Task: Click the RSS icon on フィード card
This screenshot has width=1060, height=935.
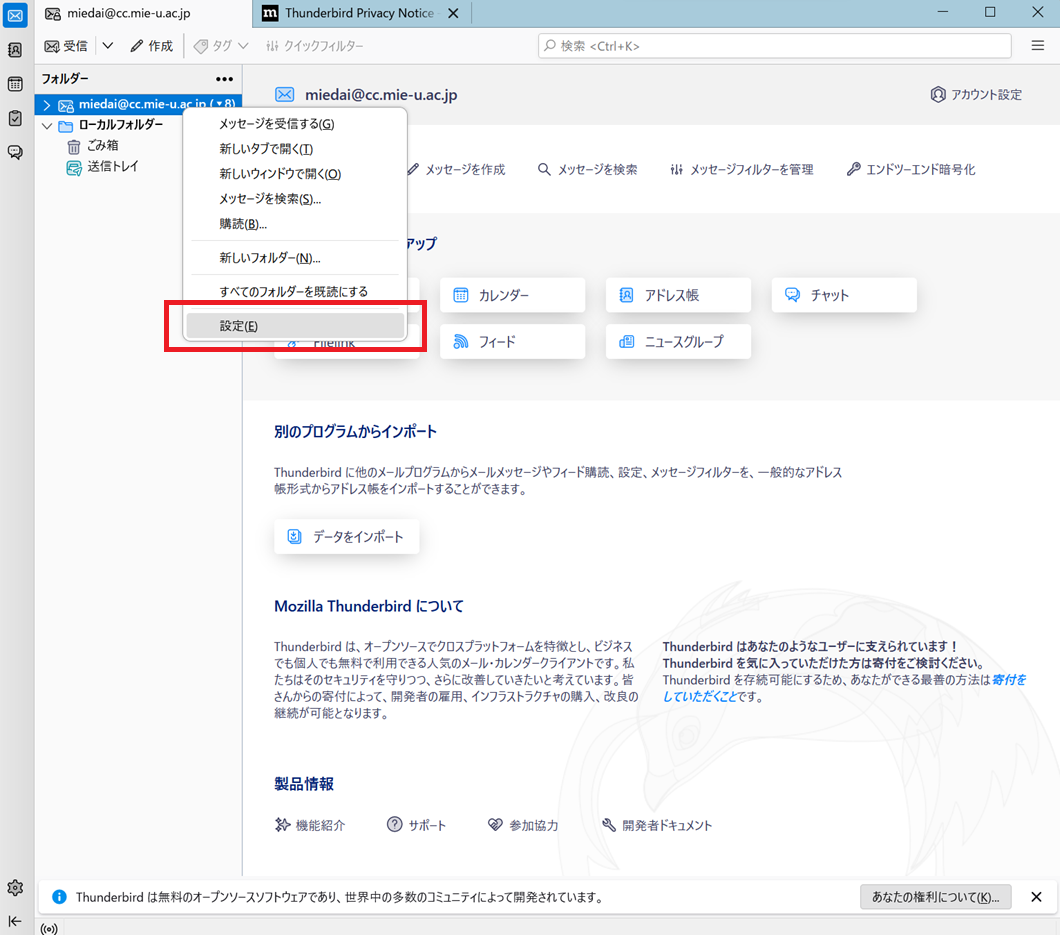Action: click(461, 342)
